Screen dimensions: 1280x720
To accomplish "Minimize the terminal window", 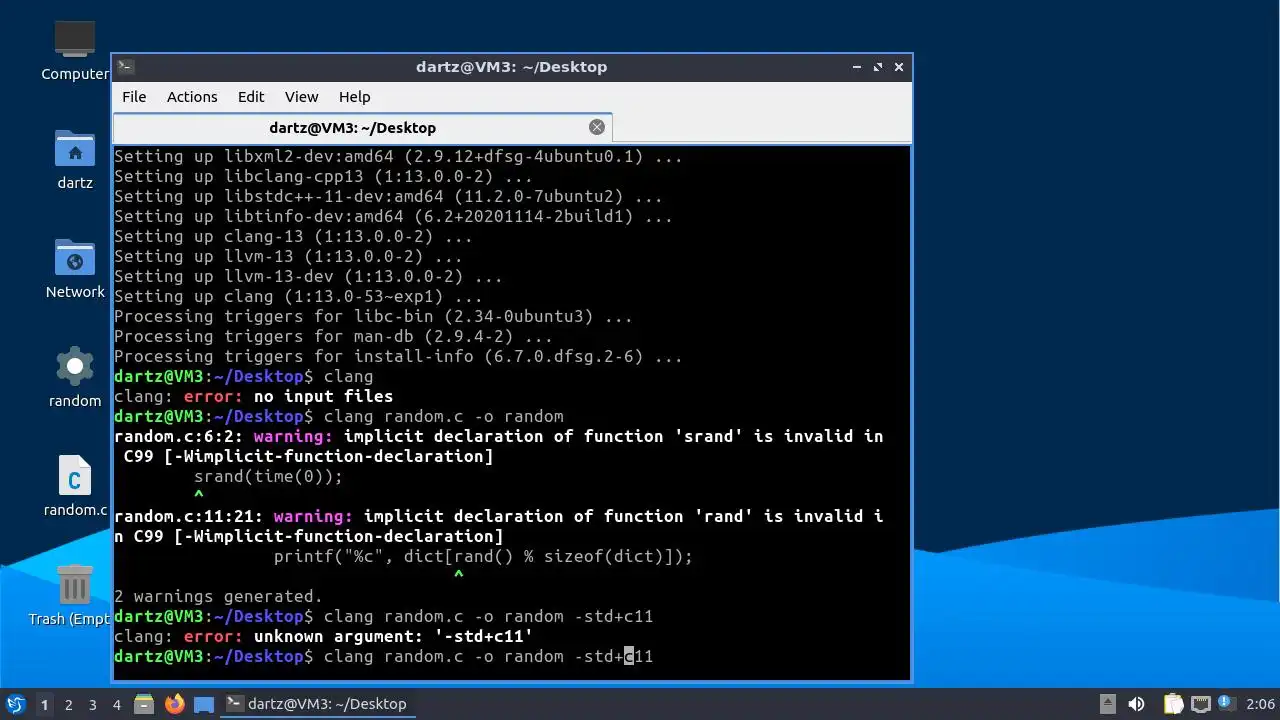I will point(857,67).
